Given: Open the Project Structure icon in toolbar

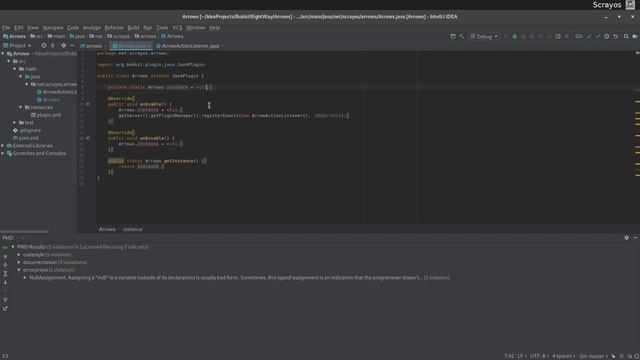Looking at the screenshot, I should coord(635,36).
